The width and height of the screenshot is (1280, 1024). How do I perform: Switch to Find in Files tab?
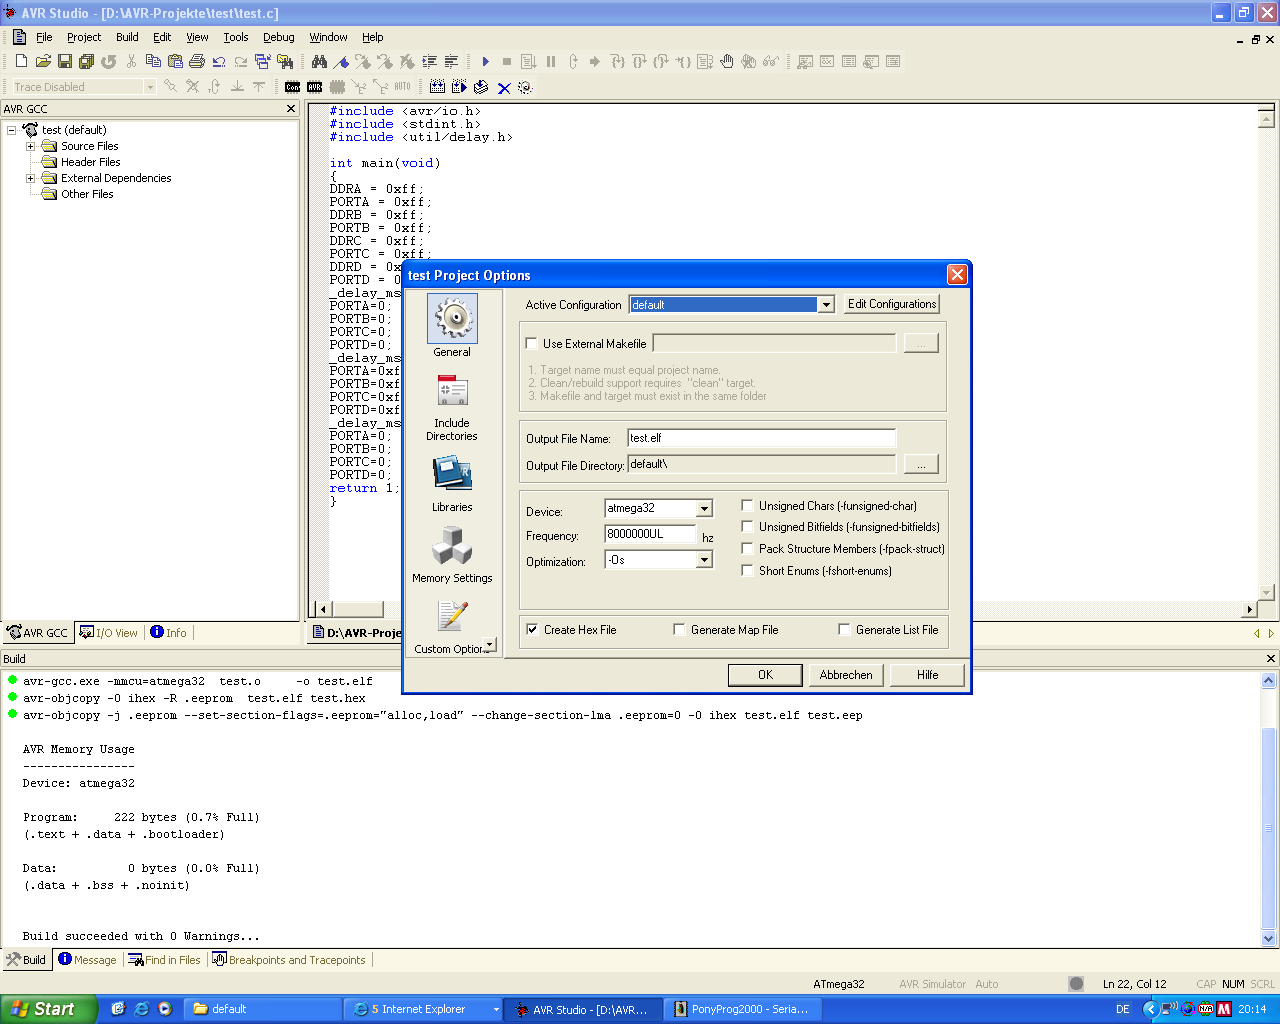[164, 960]
